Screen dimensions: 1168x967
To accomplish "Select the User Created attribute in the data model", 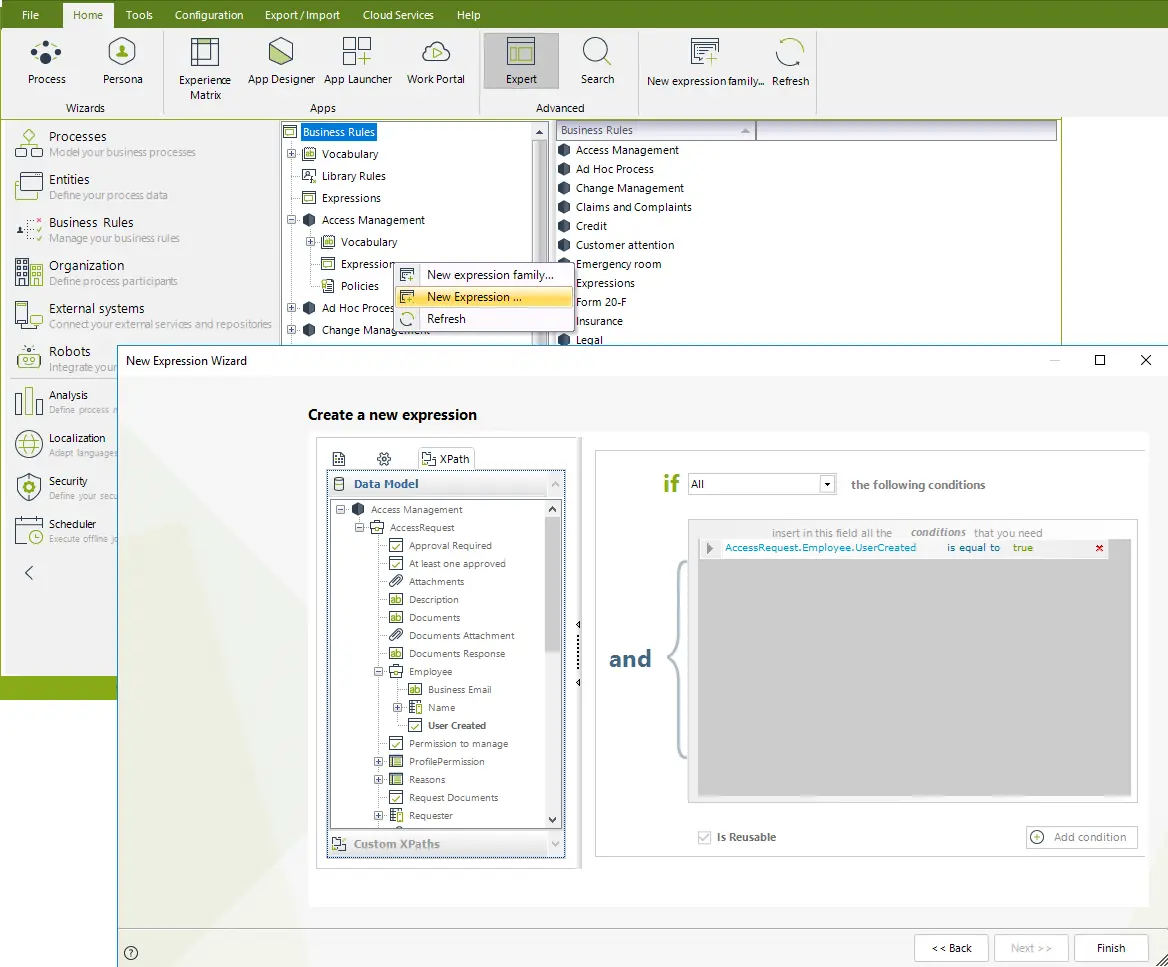I will pos(457,726).
